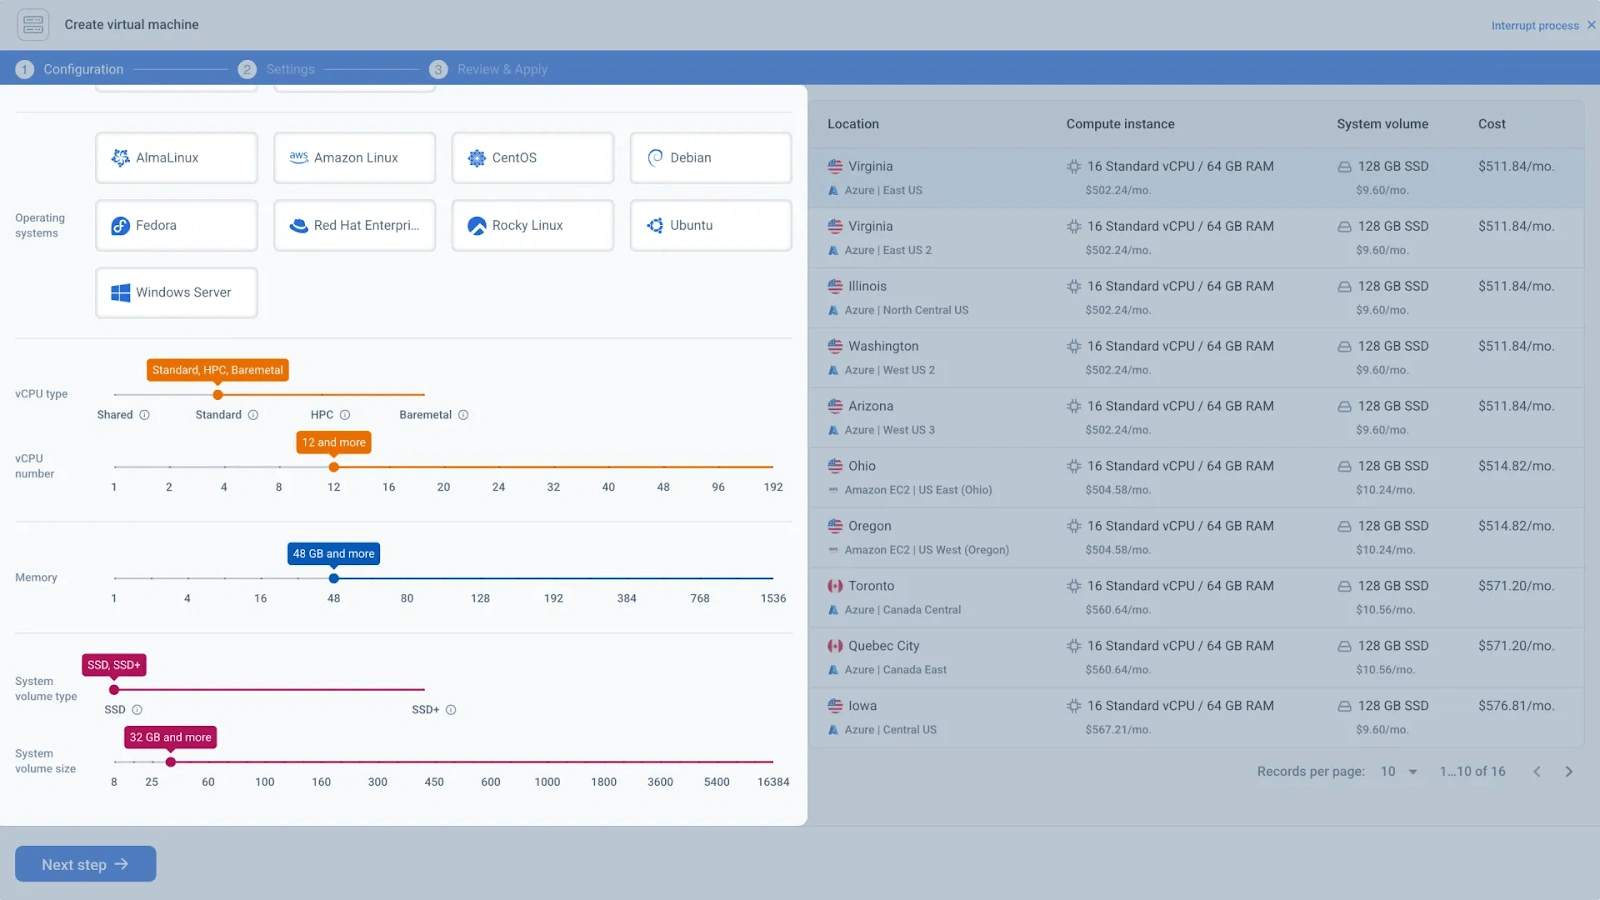The width and height of the screenshot is (1600, 900).
Task: Click the Interrupt process link
Action: pyautogui.click(x=1535, y=26)
